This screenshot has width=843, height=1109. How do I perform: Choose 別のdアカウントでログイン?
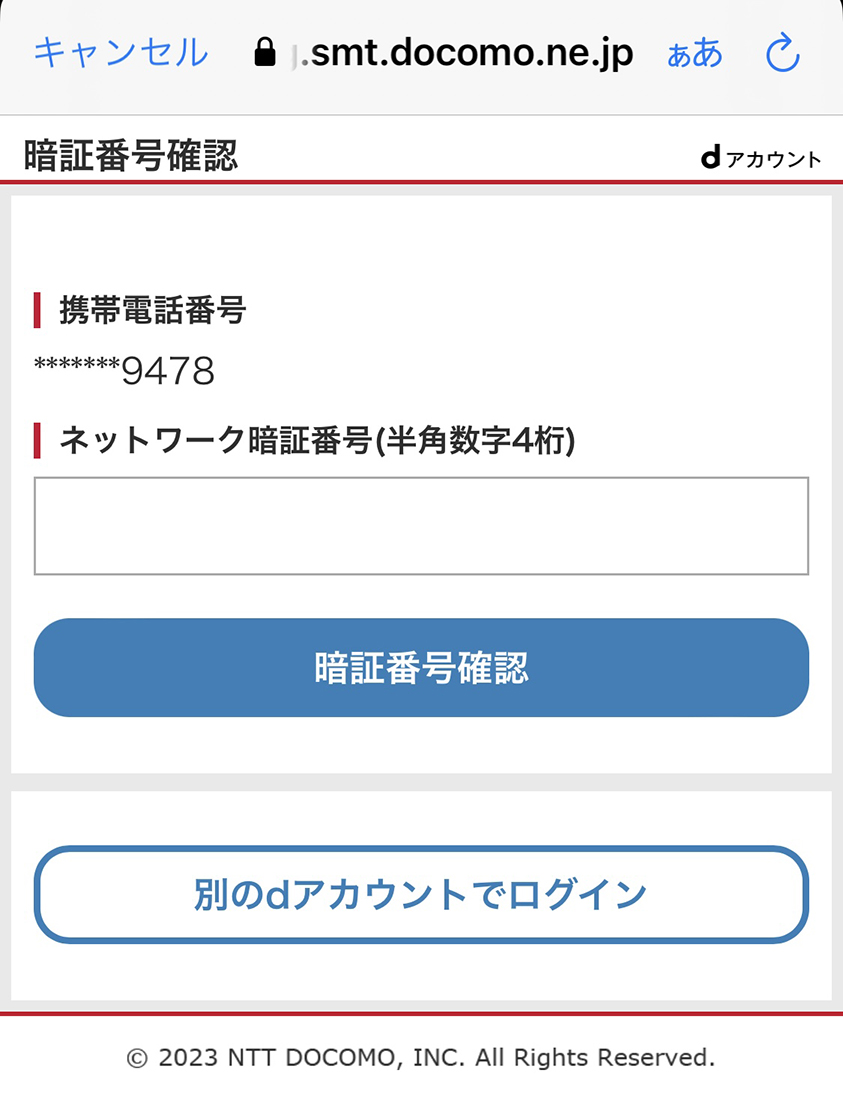(422, 895)
